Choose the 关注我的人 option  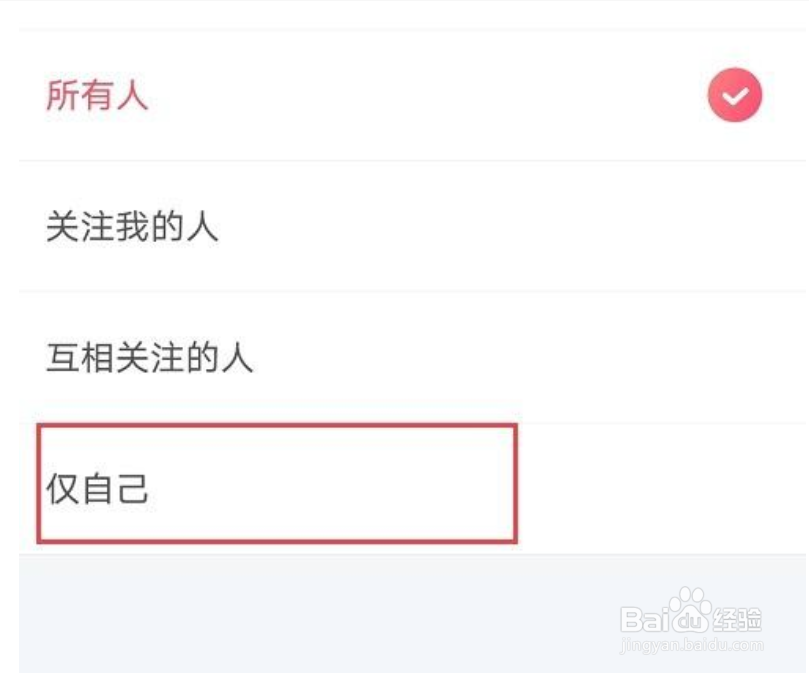(413, 227)
